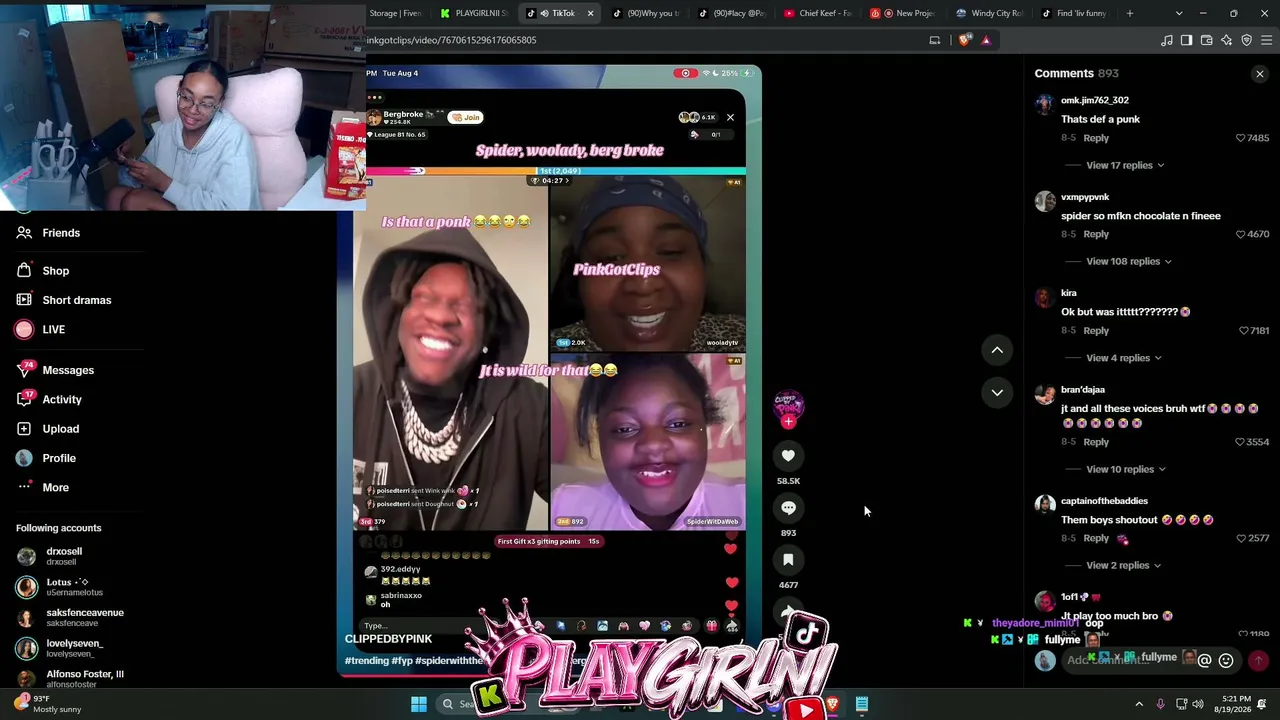Viewport: 1280px width, 720px height.
Task: Switch to Windy City tab
Action: (990, 13)
